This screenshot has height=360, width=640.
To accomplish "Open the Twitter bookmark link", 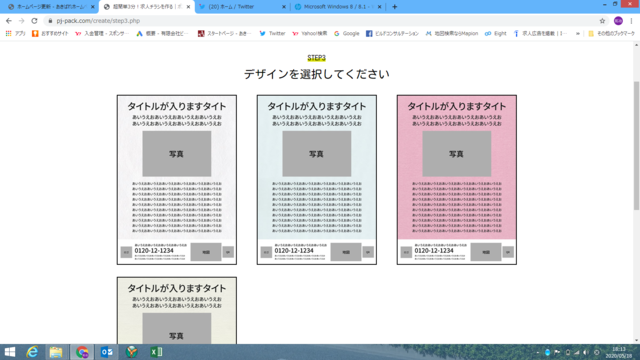I will pos(272,33).
